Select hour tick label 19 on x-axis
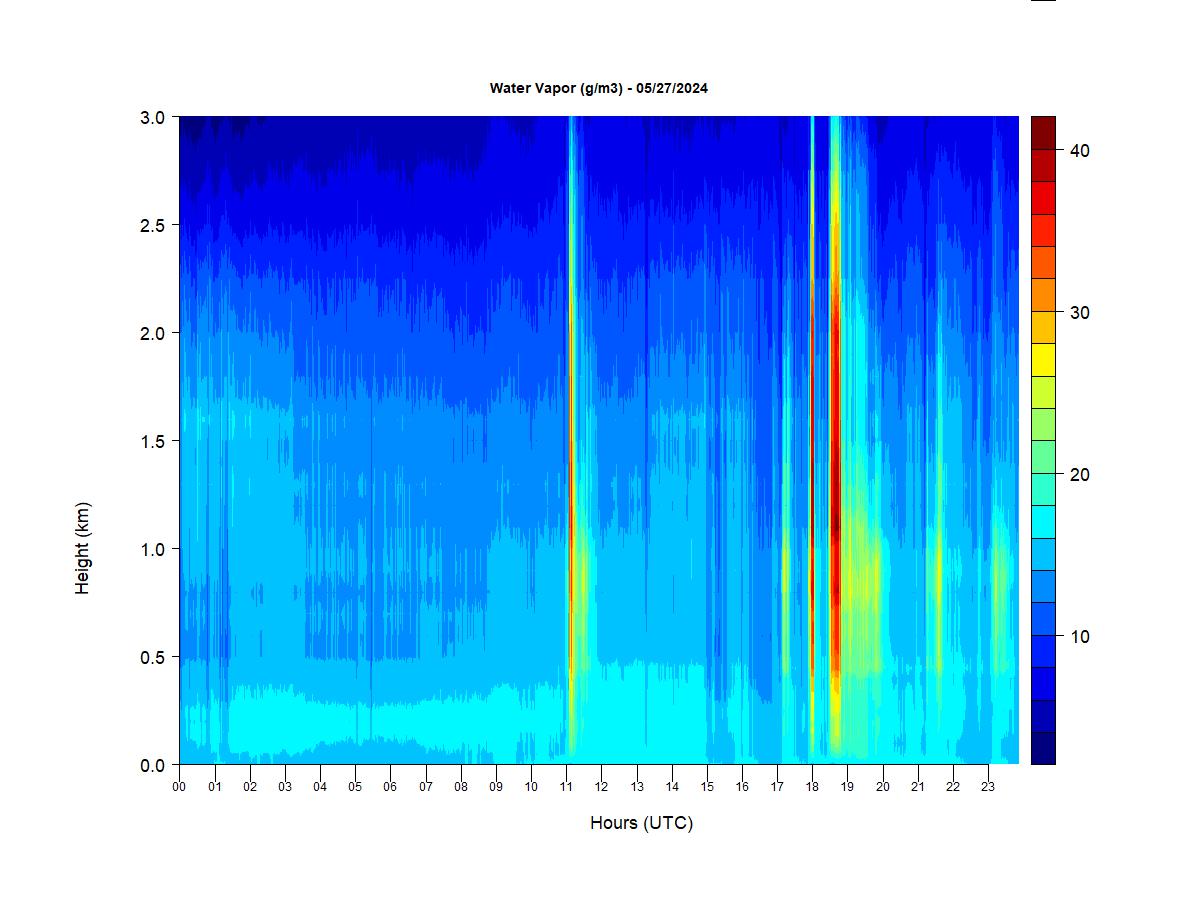The width and height of the screenshot is (1200, 900). click(x=847, y=787)
